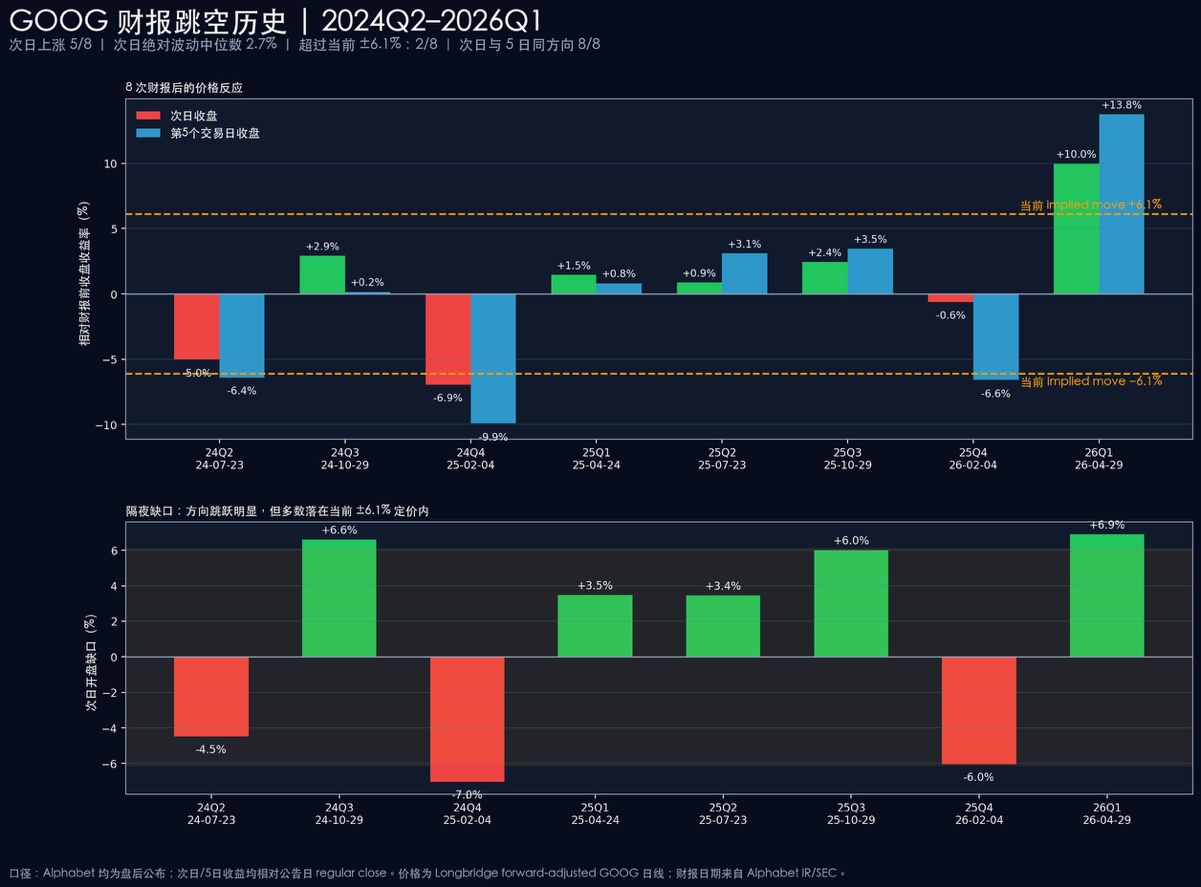Click the 当前 implied move −6.1% annotation

[x=1091, y=382]
